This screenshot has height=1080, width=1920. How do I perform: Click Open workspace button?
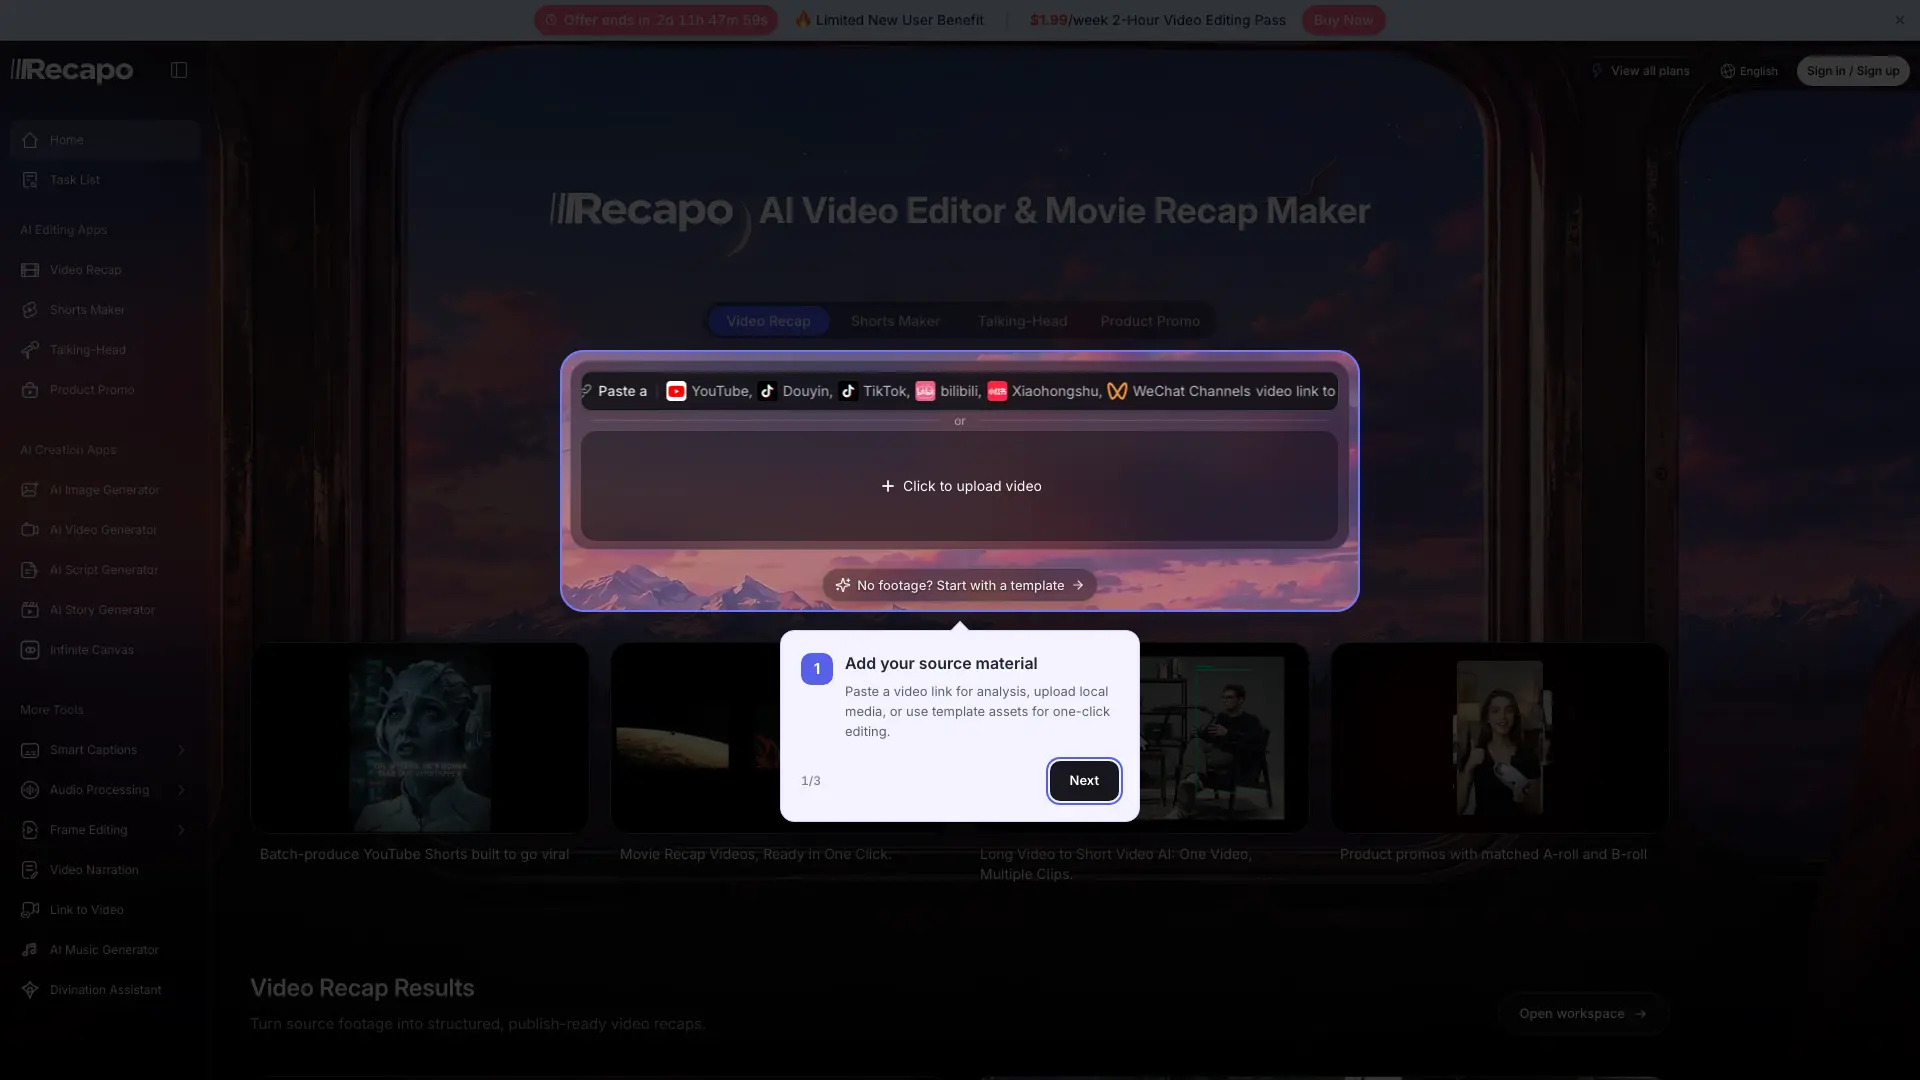[x=1582, y=1014]
